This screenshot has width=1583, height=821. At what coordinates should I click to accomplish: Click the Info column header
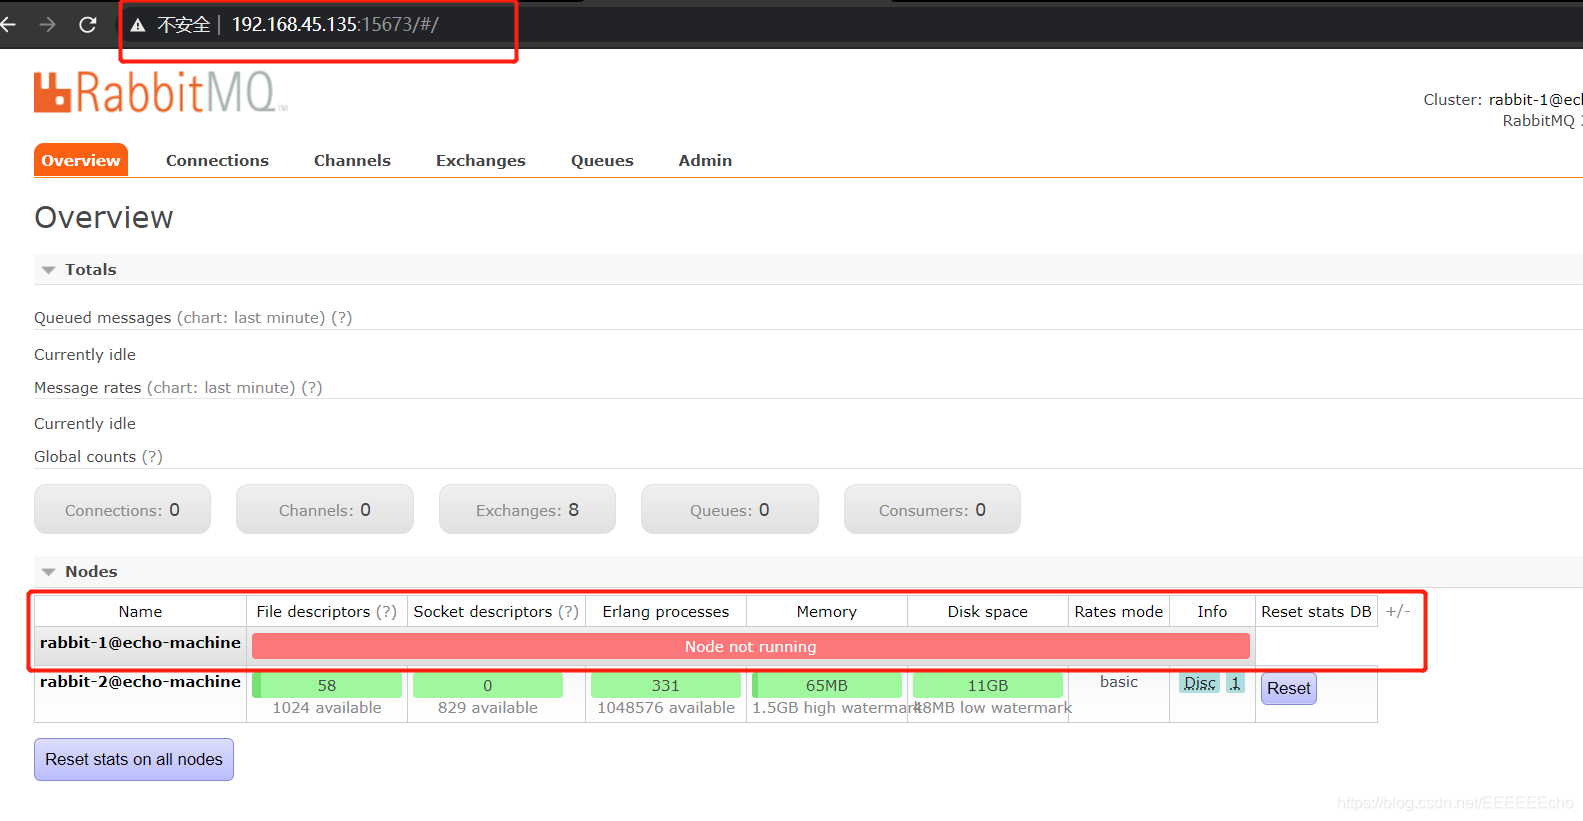1212,611
